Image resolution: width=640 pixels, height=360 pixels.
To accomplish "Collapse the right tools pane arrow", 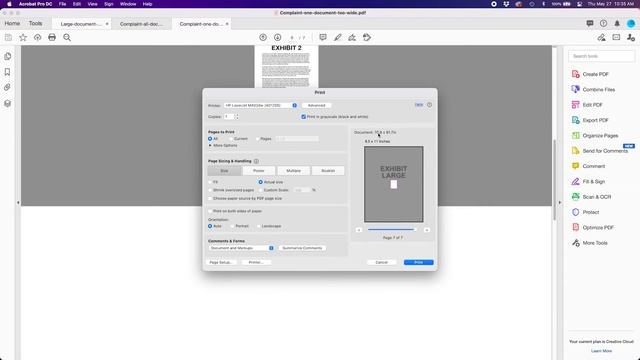I will click(560, 202).
